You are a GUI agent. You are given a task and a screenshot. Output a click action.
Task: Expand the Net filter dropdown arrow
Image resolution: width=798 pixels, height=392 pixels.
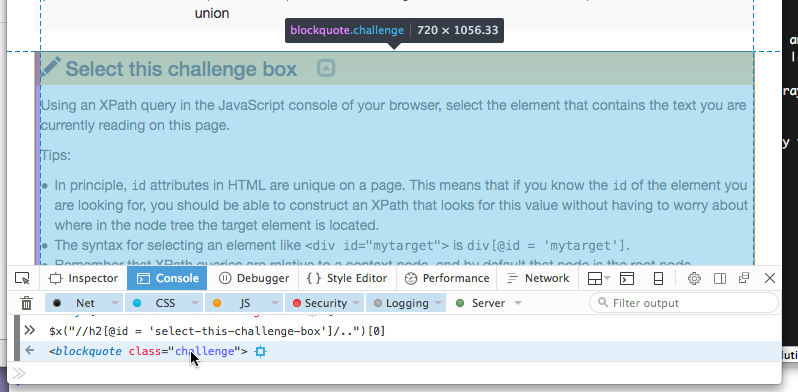click(116, 303)
